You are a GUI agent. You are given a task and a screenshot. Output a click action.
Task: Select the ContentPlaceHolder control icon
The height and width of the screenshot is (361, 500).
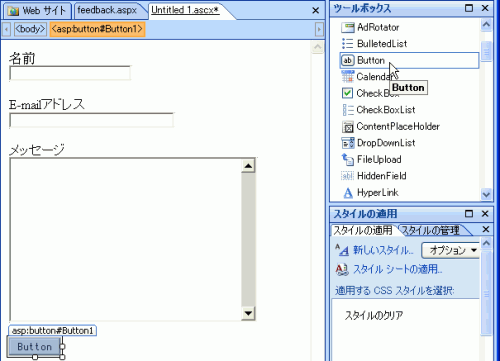[347, 126]
